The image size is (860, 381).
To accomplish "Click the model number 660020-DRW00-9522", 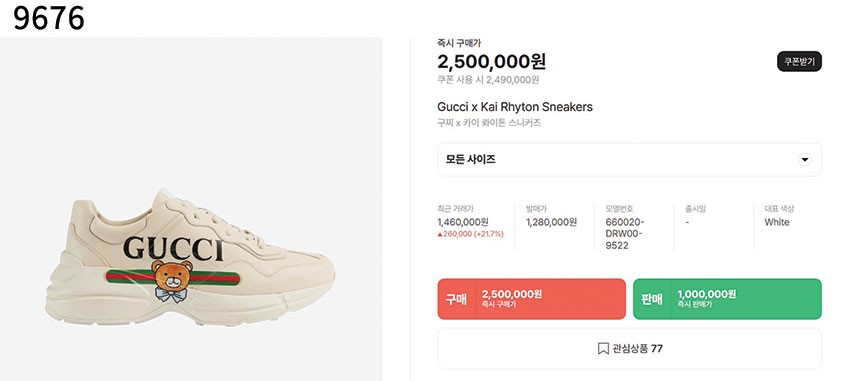I will [625, 234].
